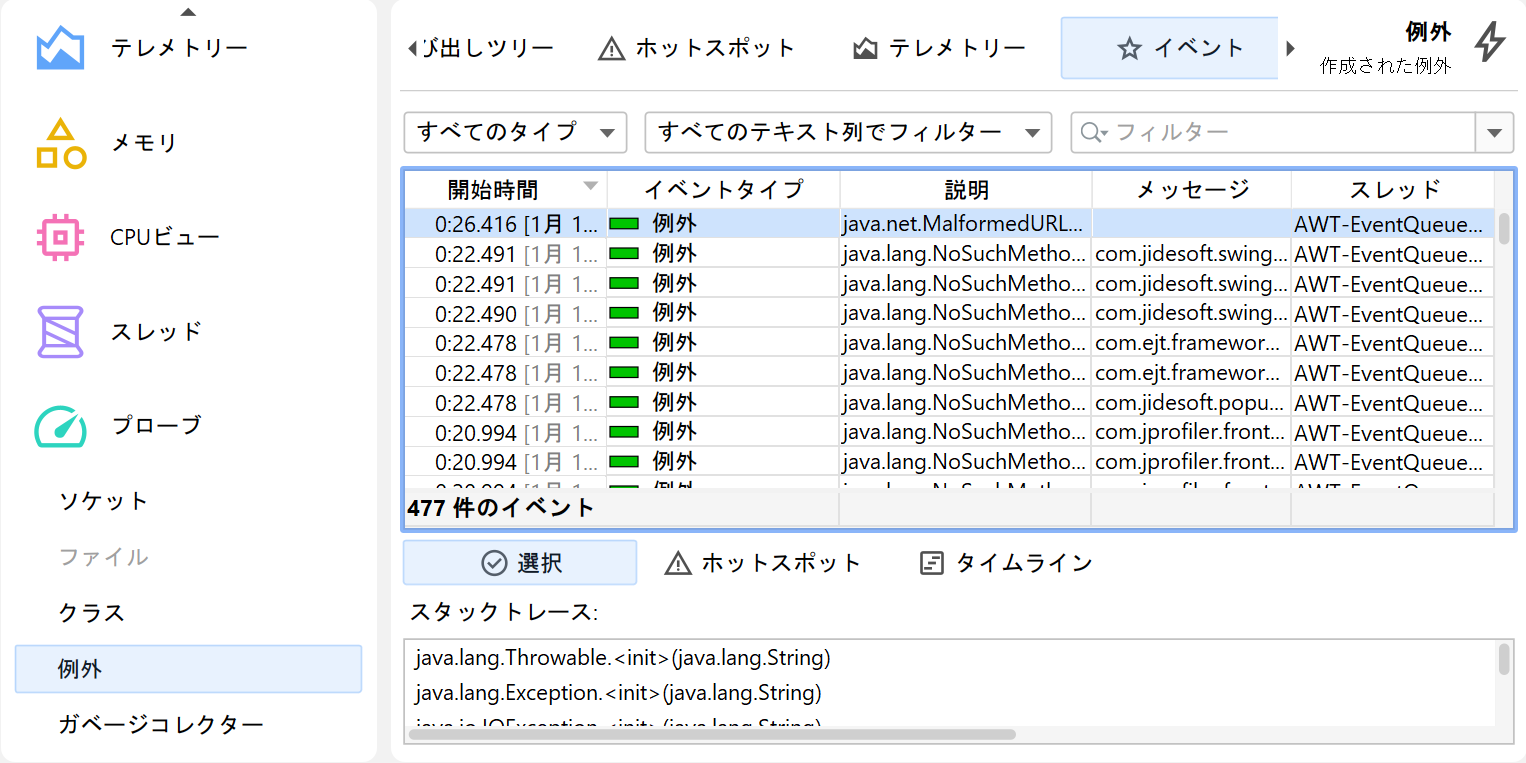This screenshot has width=1526, height=763.
Task: Click the magnifier icon in filter field
Action: coord(1092,133)
